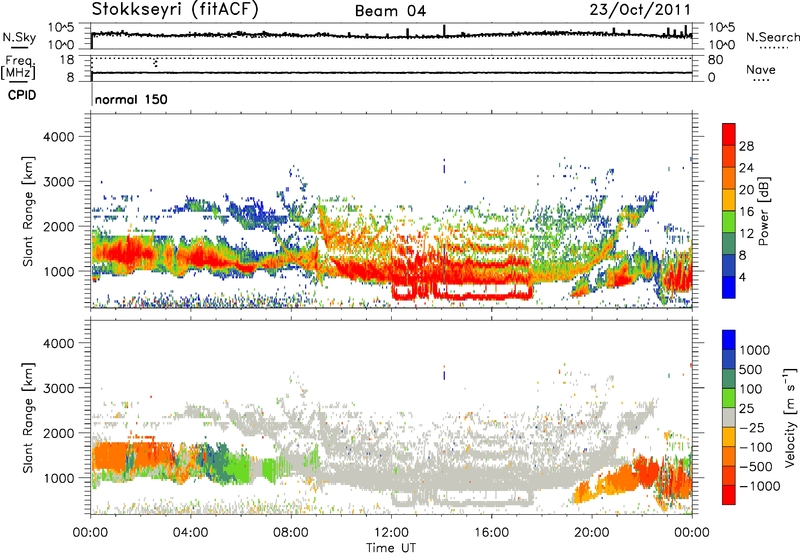The image size is (800, 554).
Task: Click the 'Velocity [m s-1]' color bar title
Action: coord(790,417)
